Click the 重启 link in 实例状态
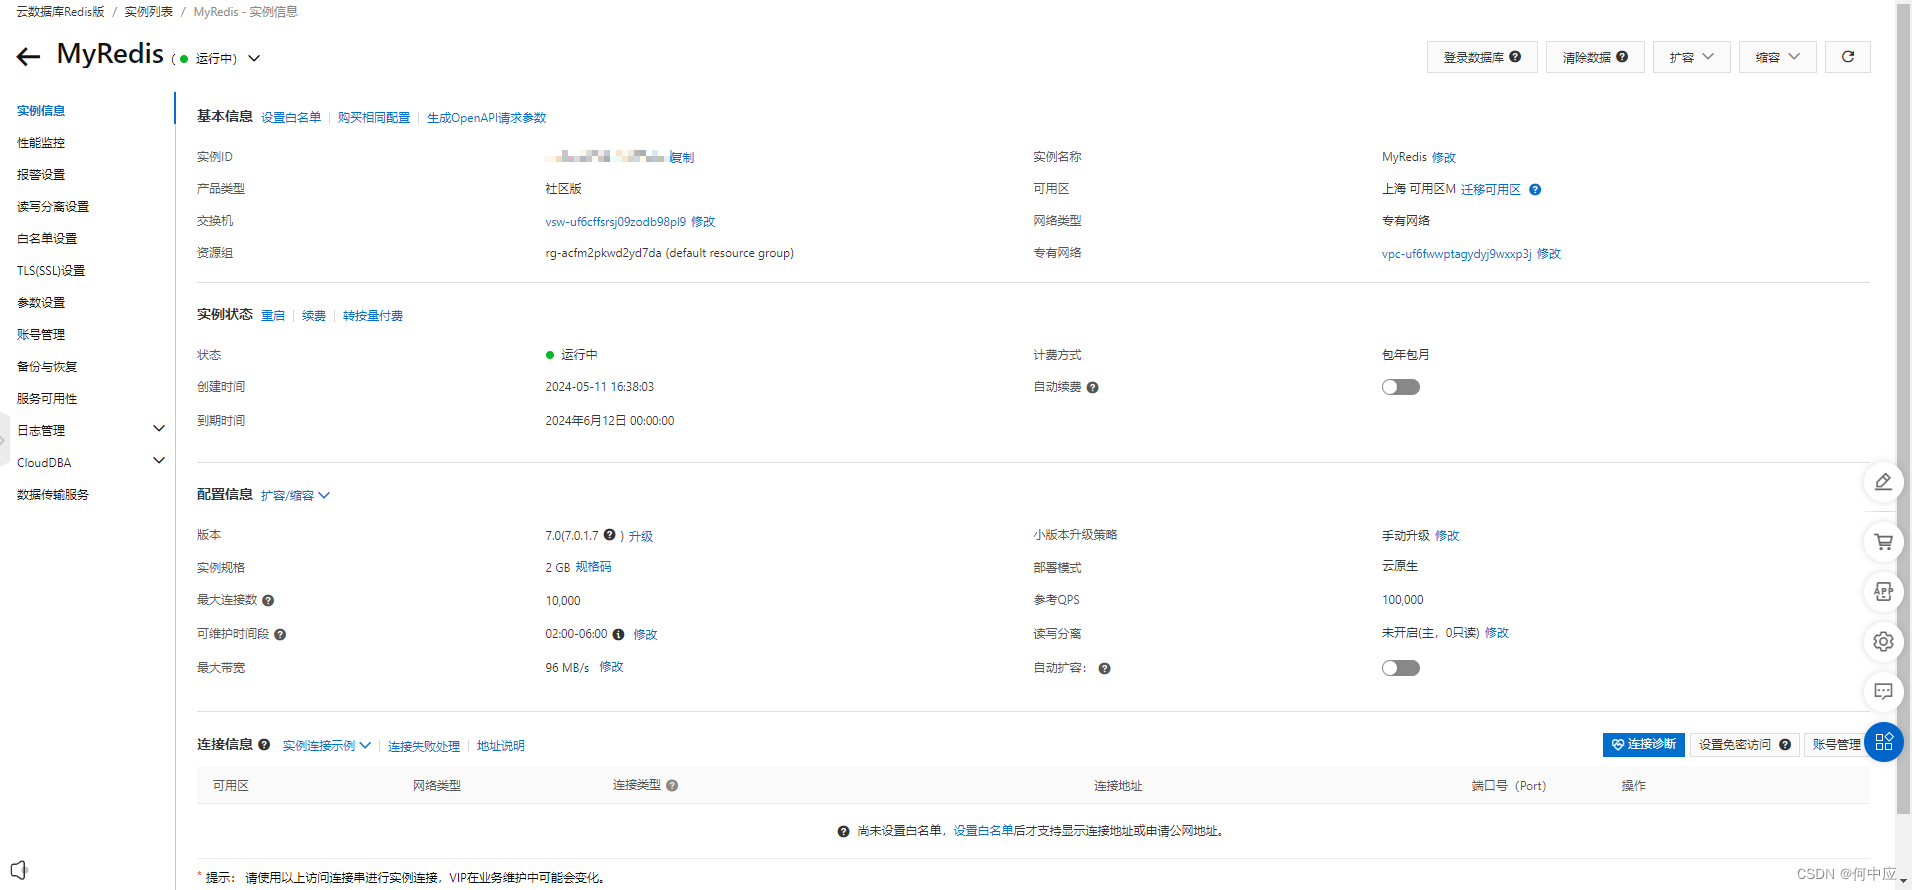This screenshot has width=1912, height=890. [273, 316]
